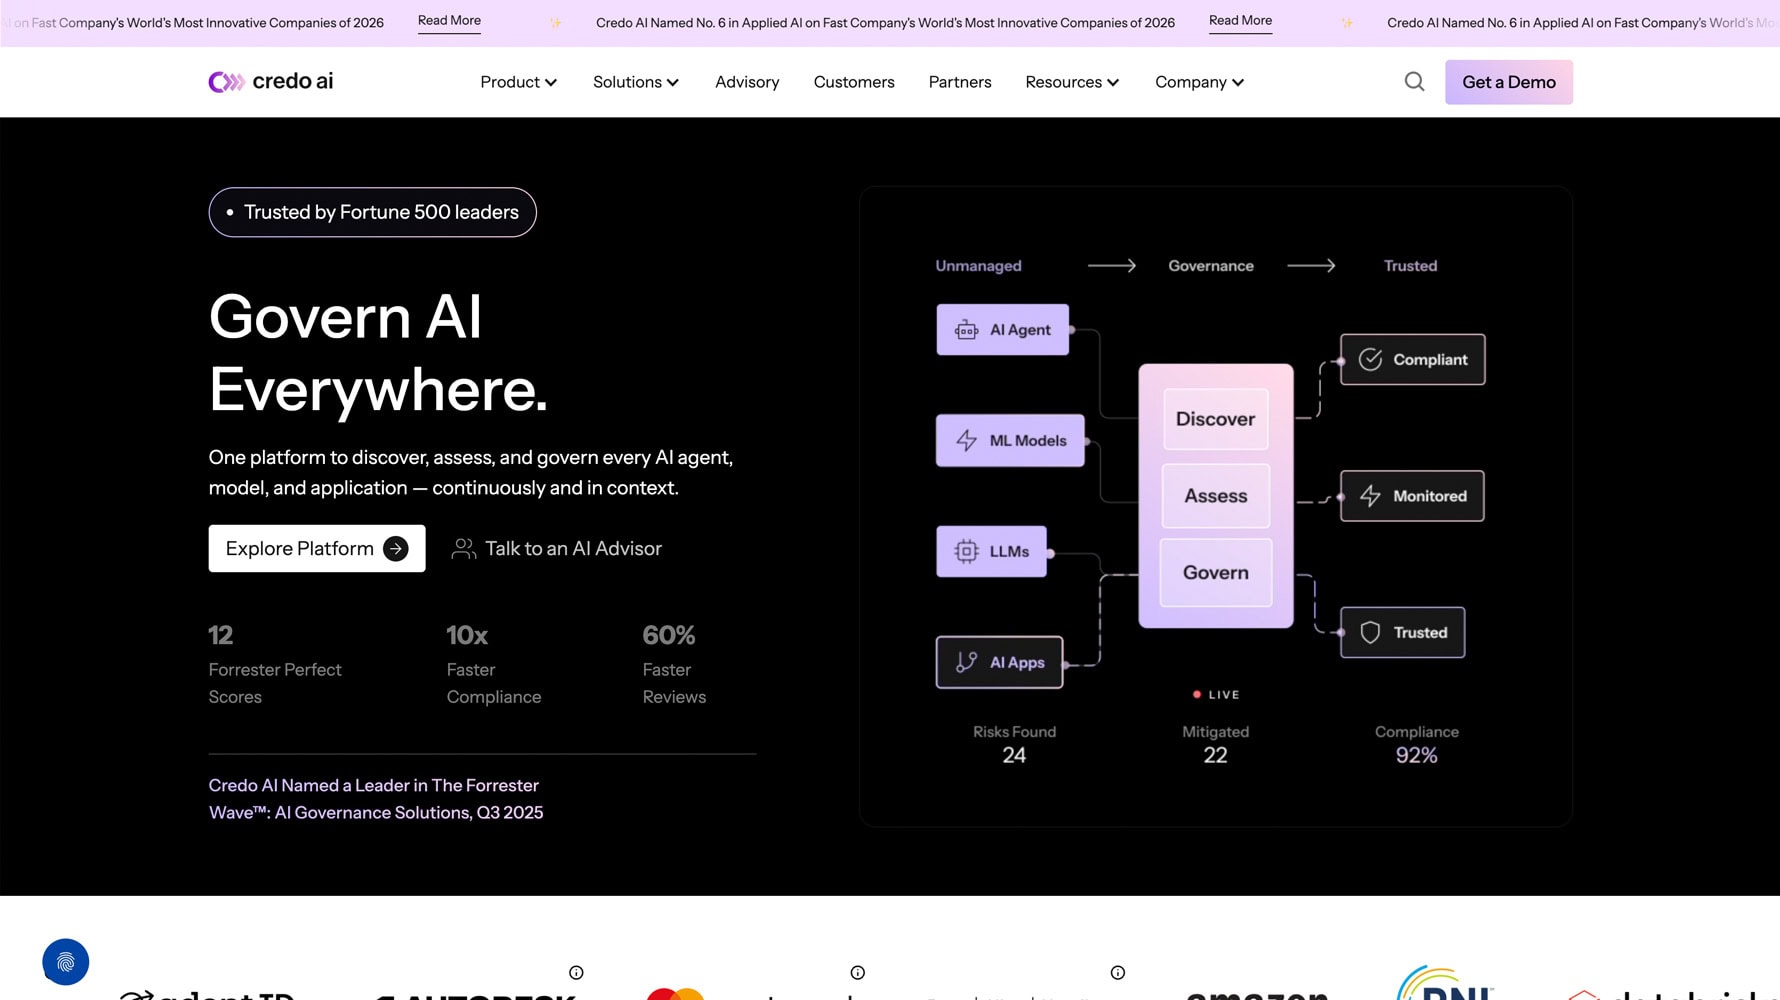Open the search magnifier icon
The height and width of the screenshot is (1000, 1780).
(1414, 82)
